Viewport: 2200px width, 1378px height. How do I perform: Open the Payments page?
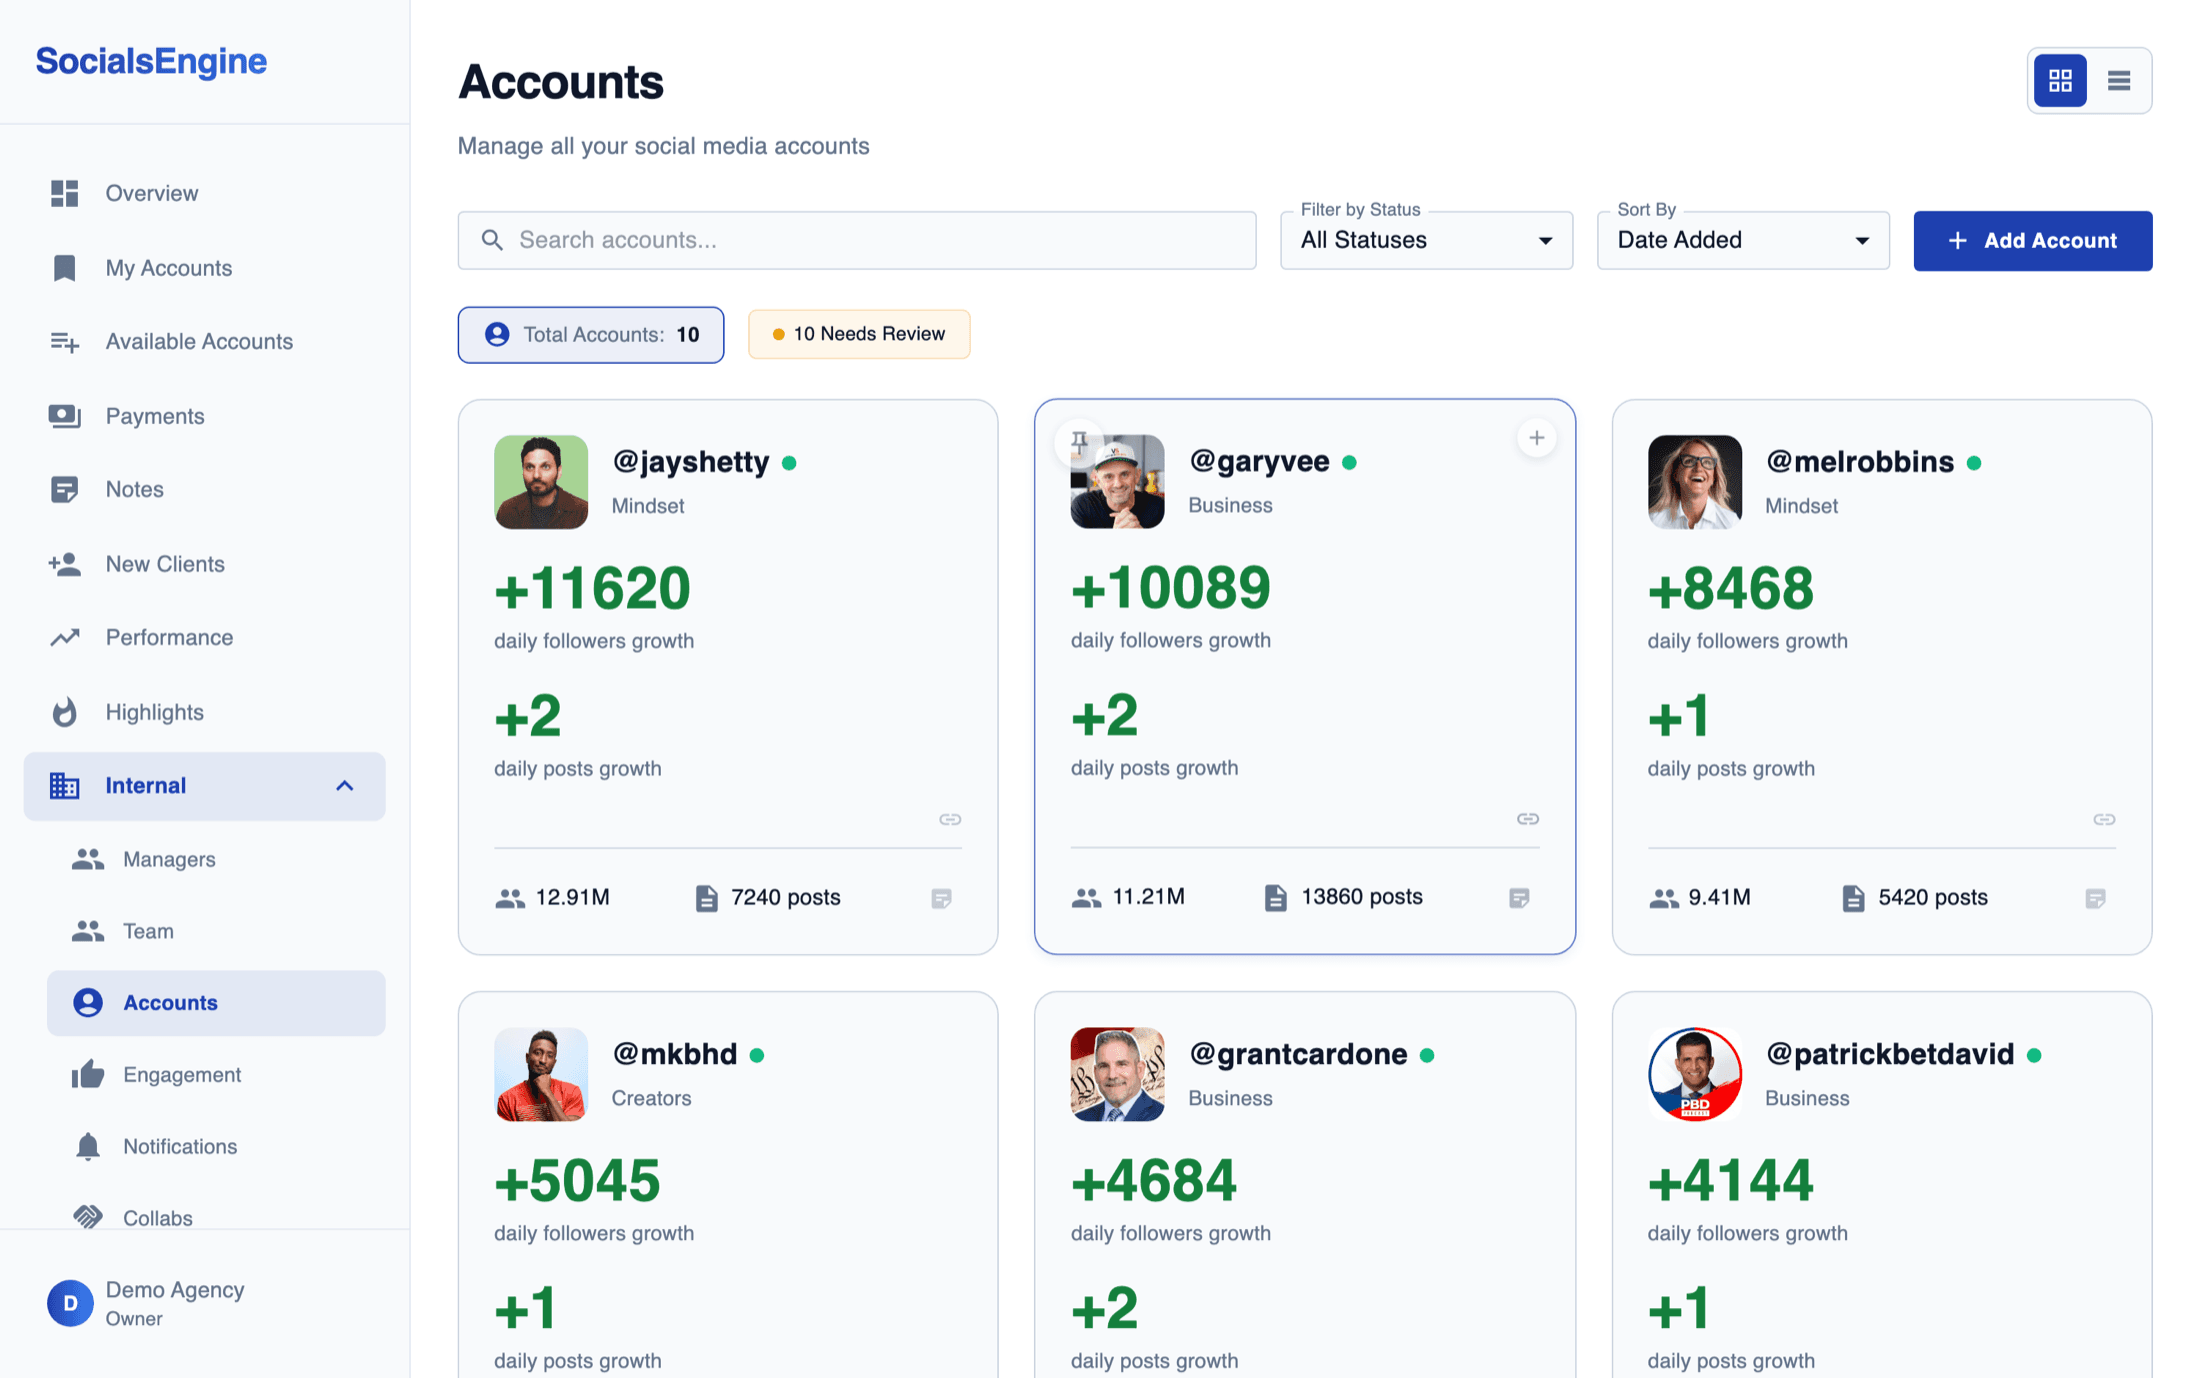point(204,416)
